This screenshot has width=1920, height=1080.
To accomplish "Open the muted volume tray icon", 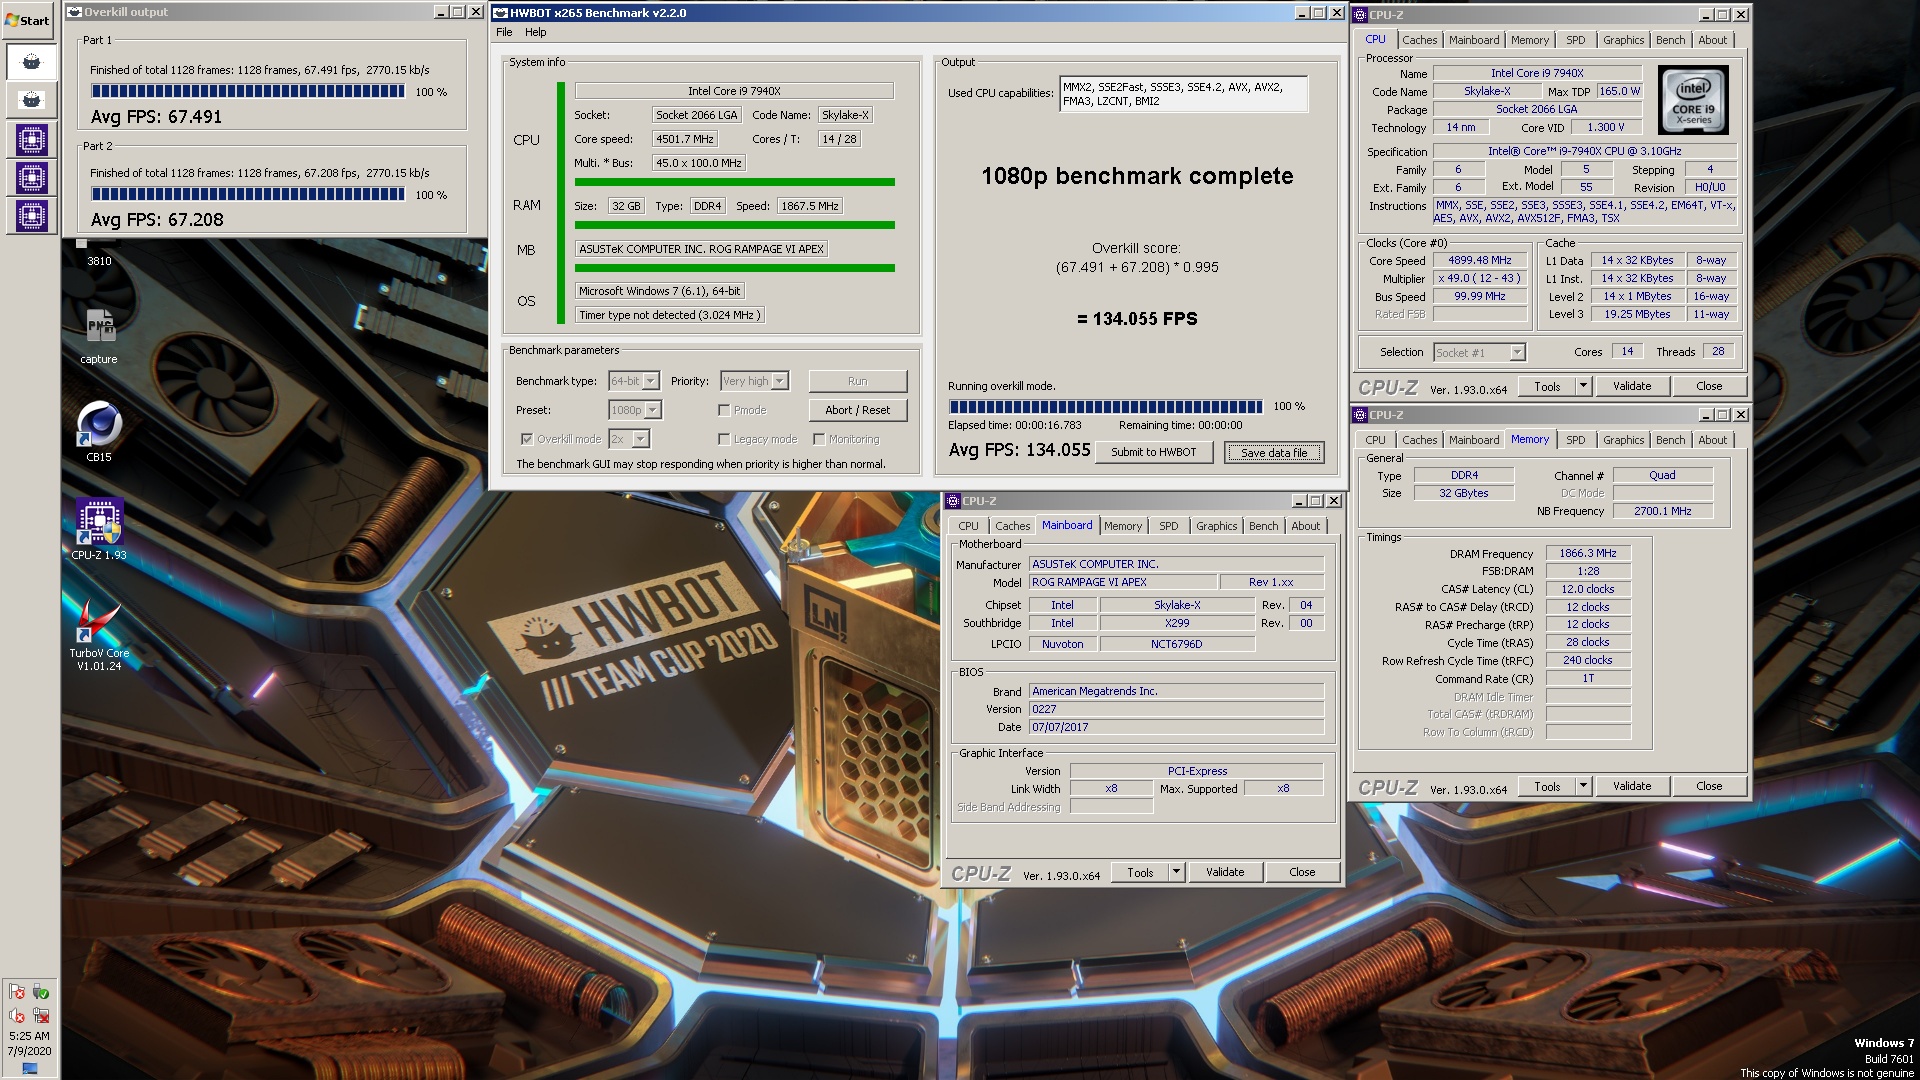I will (17, 1016).
